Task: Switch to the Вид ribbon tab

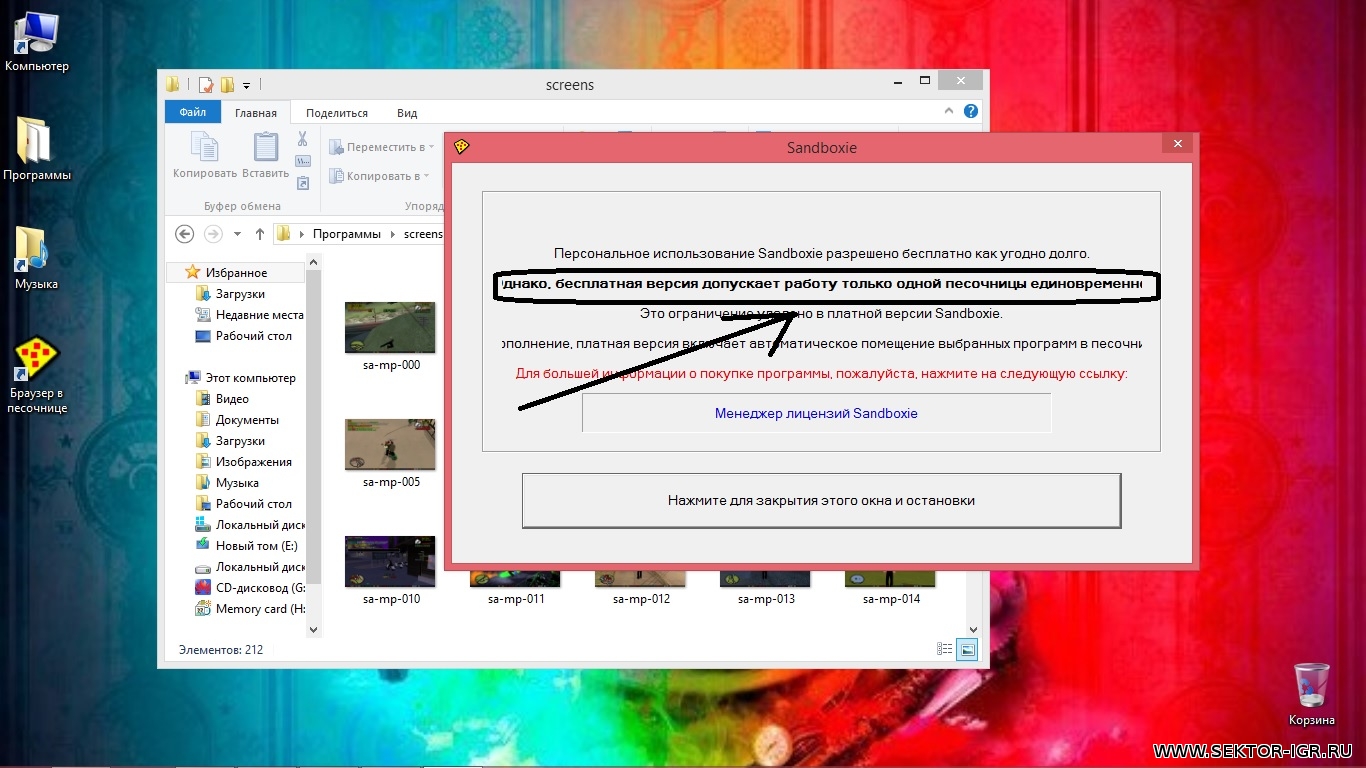Action: click(x=407, y=113)
